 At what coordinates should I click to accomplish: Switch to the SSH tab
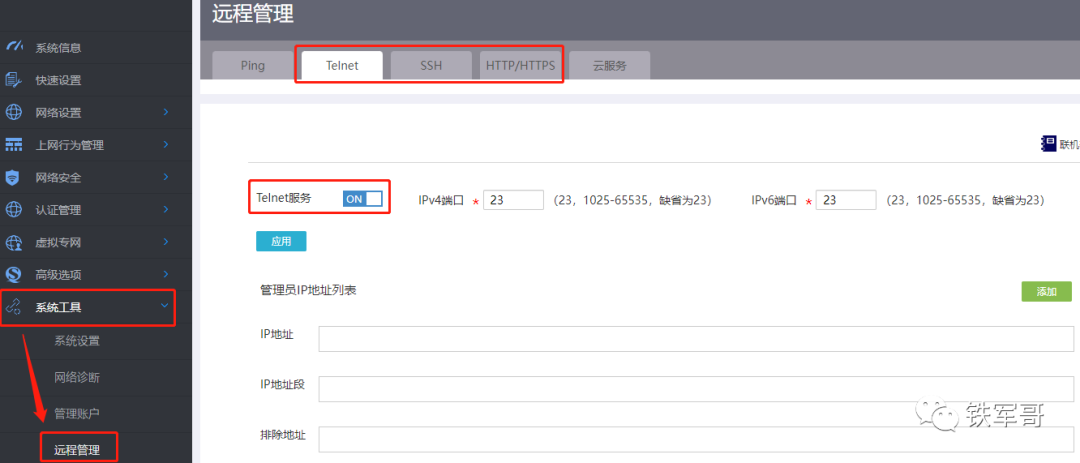coord(430,65)
